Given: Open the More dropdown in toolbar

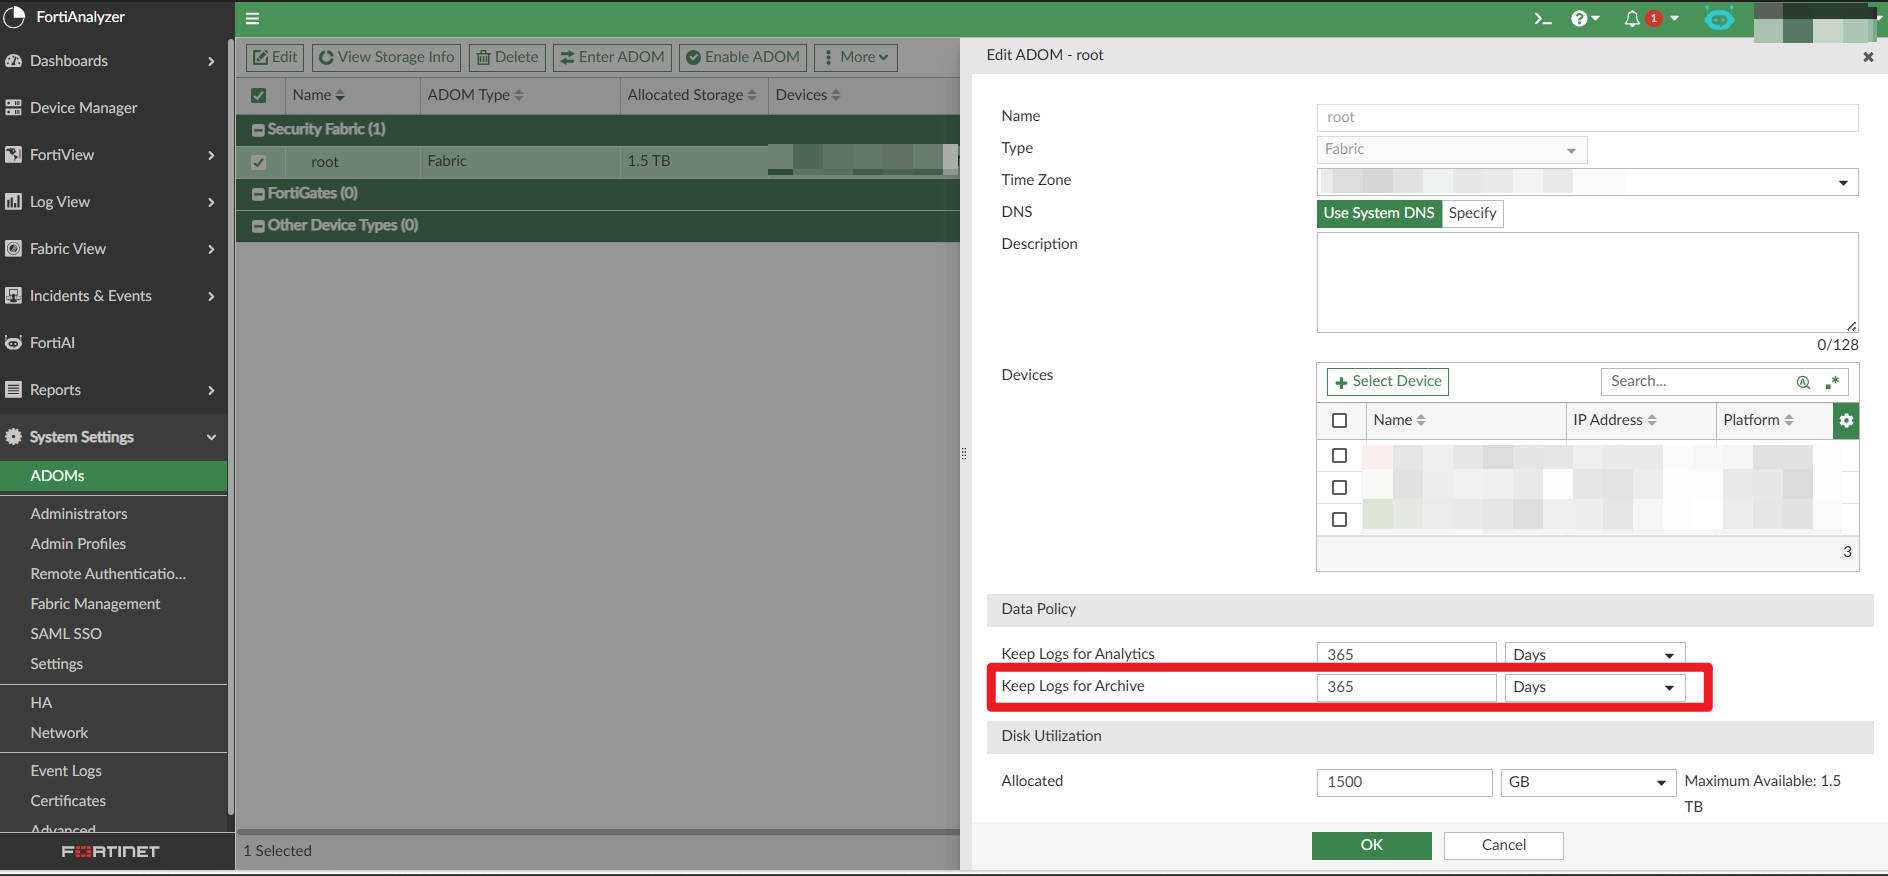Looking at the screenshot, I should (x=856, y=58).
